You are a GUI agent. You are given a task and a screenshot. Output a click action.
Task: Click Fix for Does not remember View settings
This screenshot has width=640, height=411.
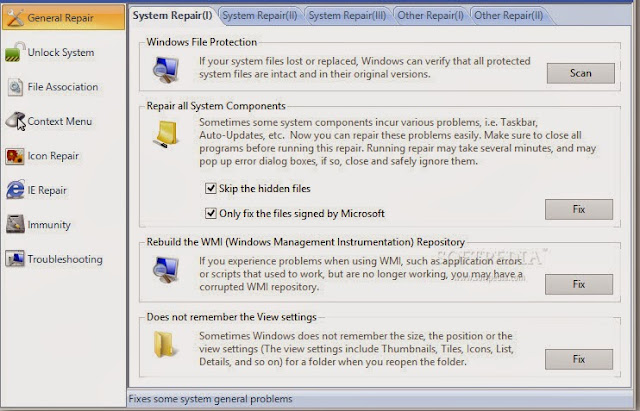[579, 359]
